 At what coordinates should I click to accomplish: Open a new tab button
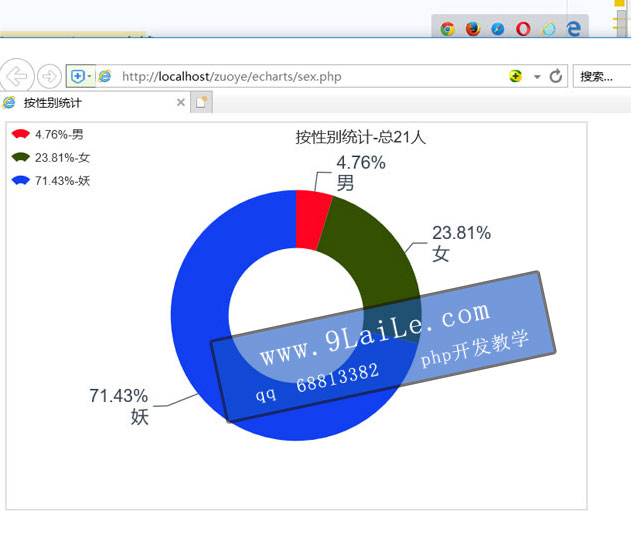(201, 102)
